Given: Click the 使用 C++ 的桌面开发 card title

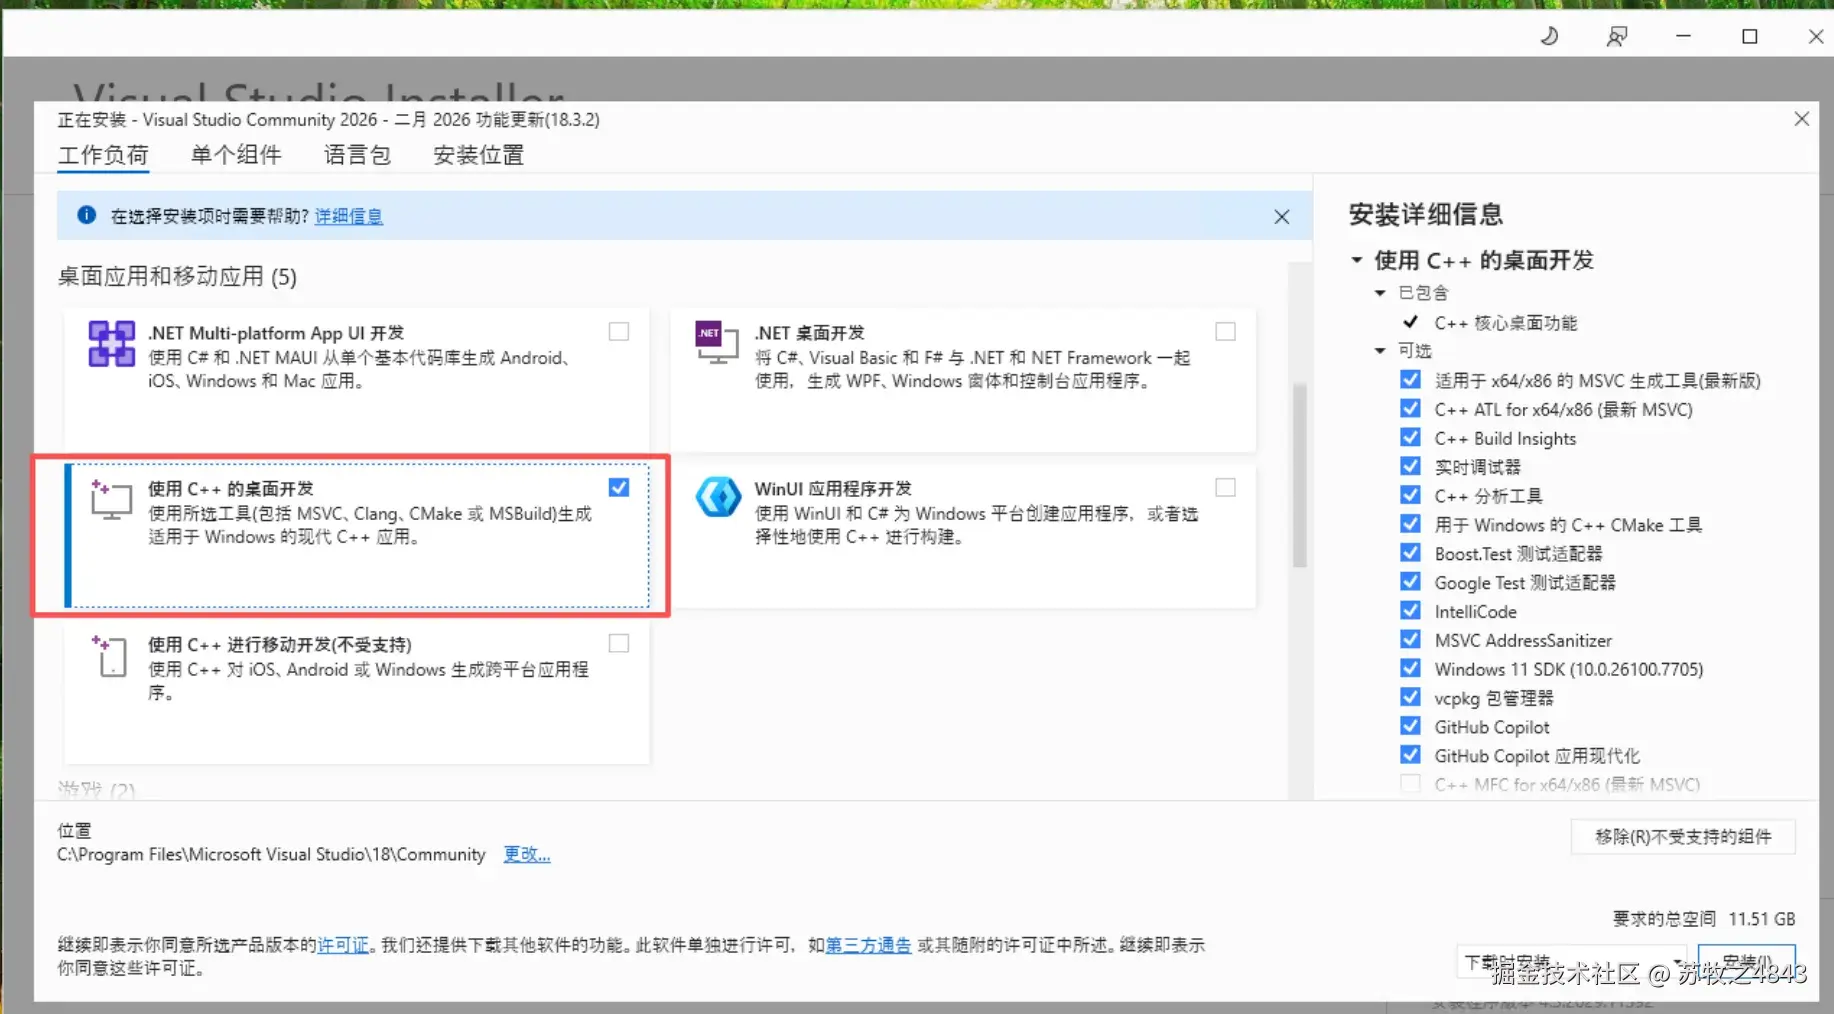Looking at the screenshot, I should tap(231, 488).
